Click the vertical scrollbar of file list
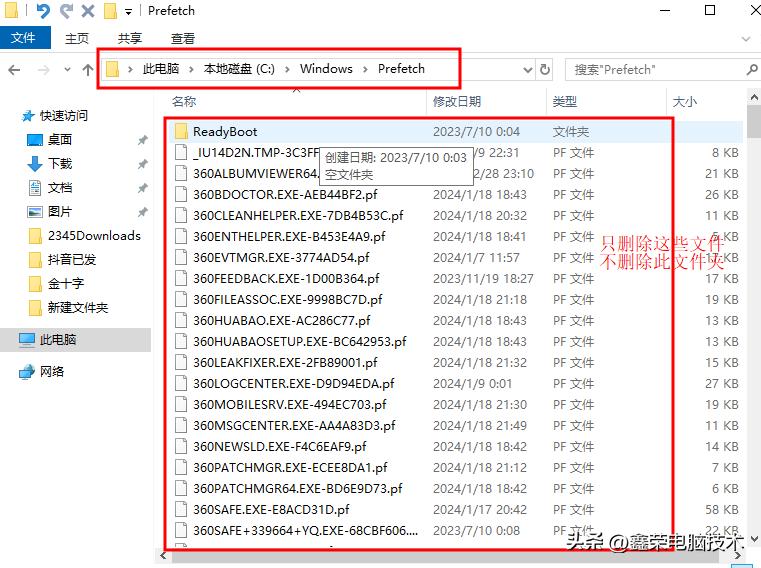The height and width of the screenshot is (568, 761). (752, 300)
